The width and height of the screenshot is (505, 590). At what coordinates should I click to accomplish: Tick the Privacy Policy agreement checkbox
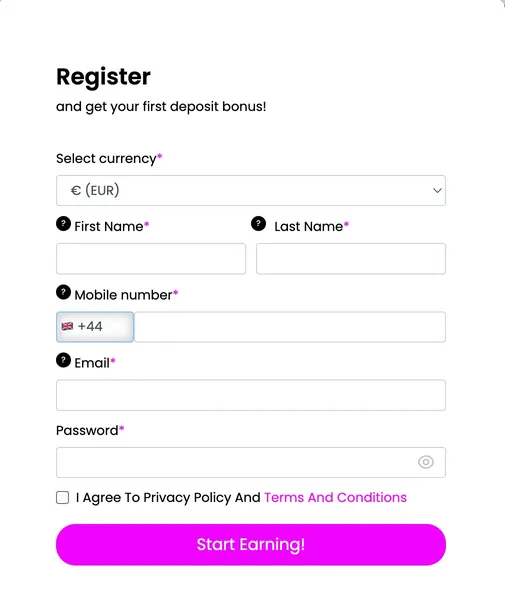coord(62,497)
